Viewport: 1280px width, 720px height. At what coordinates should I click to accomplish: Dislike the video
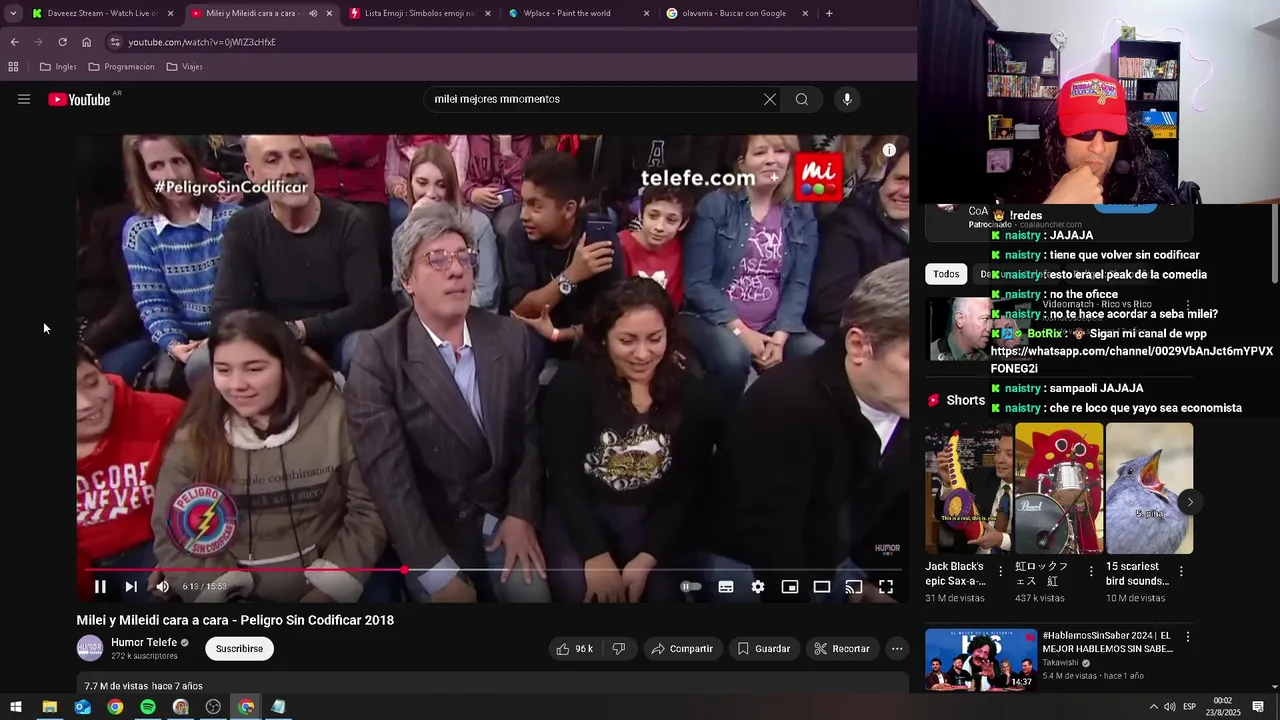pos(618,649)
